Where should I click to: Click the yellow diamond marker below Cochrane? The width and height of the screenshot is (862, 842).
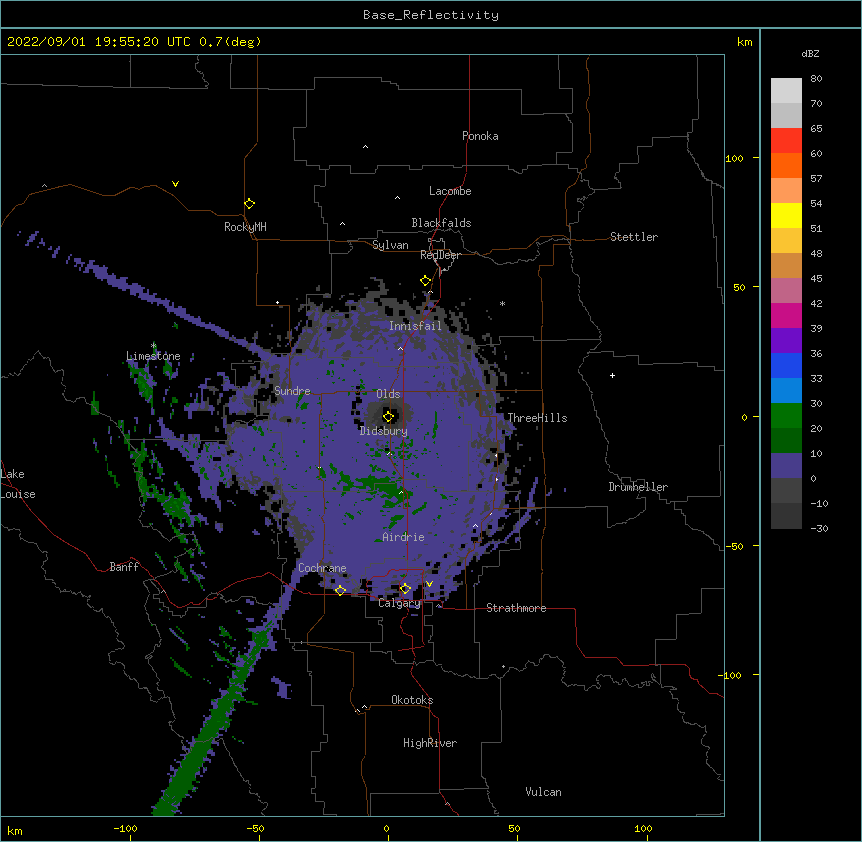(x=340, y=590)
